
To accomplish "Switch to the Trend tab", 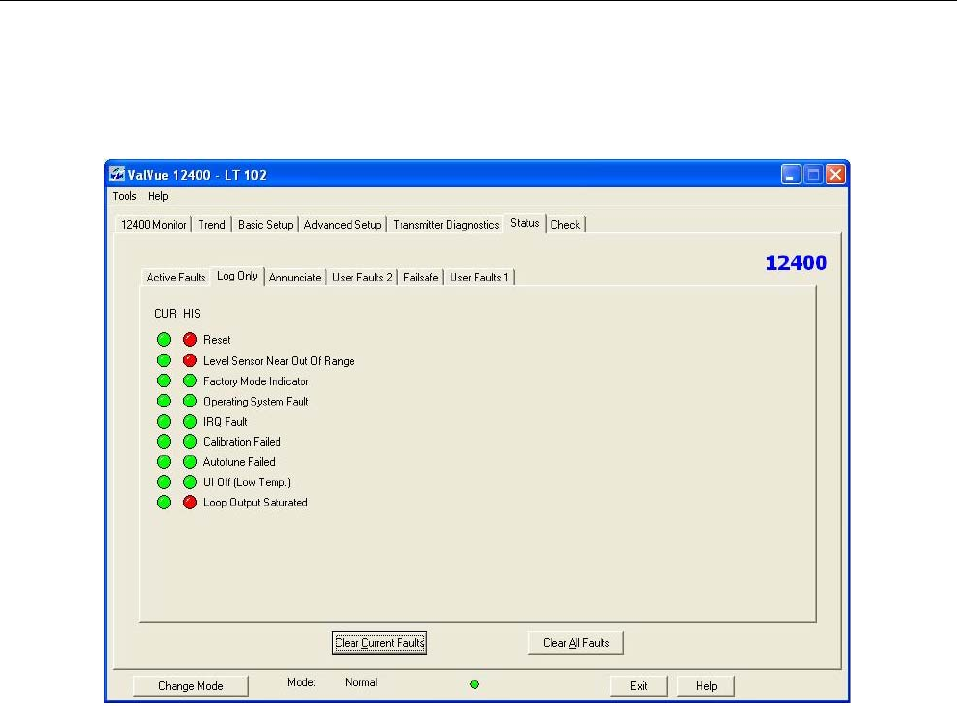I will pyautogui.click(x=212, y=225).
